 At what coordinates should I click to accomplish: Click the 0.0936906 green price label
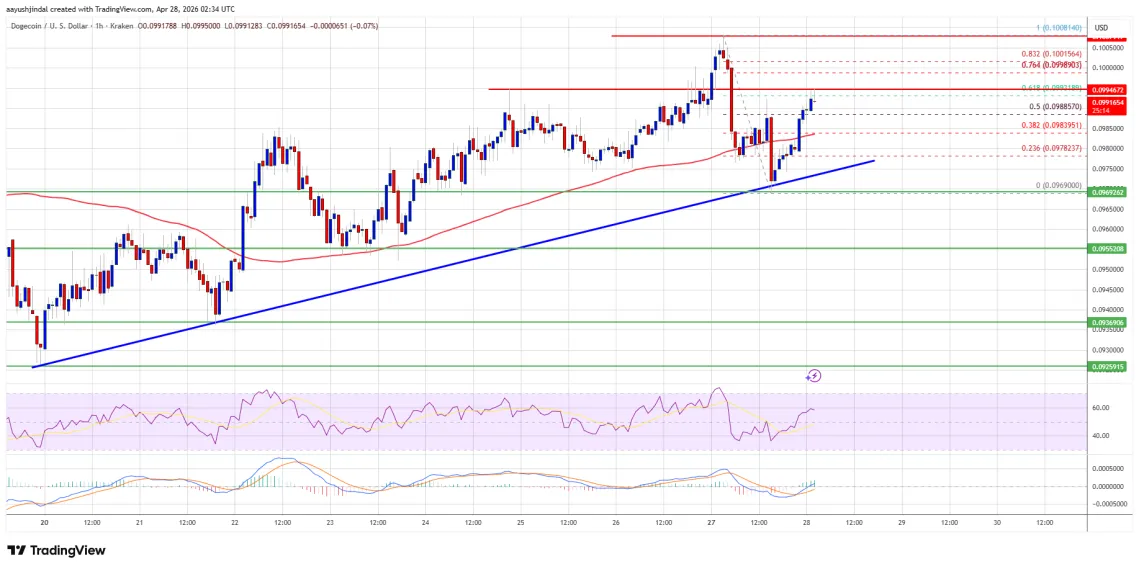1109,323
